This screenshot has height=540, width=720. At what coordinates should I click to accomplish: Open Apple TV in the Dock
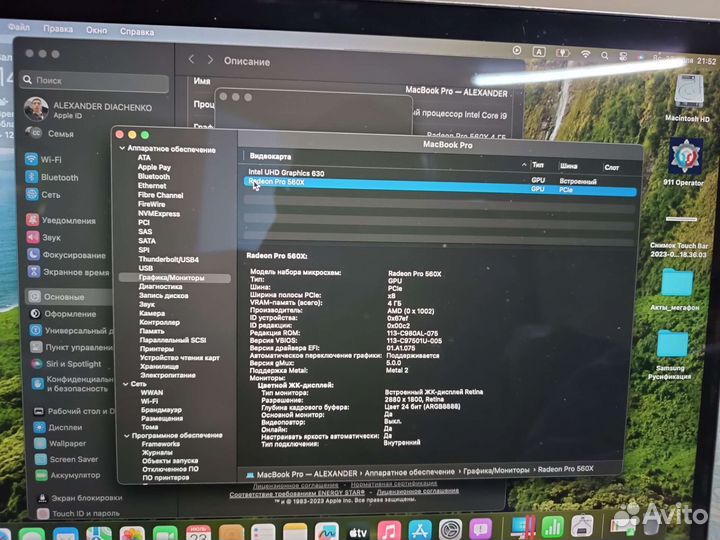tap(358, 532)
